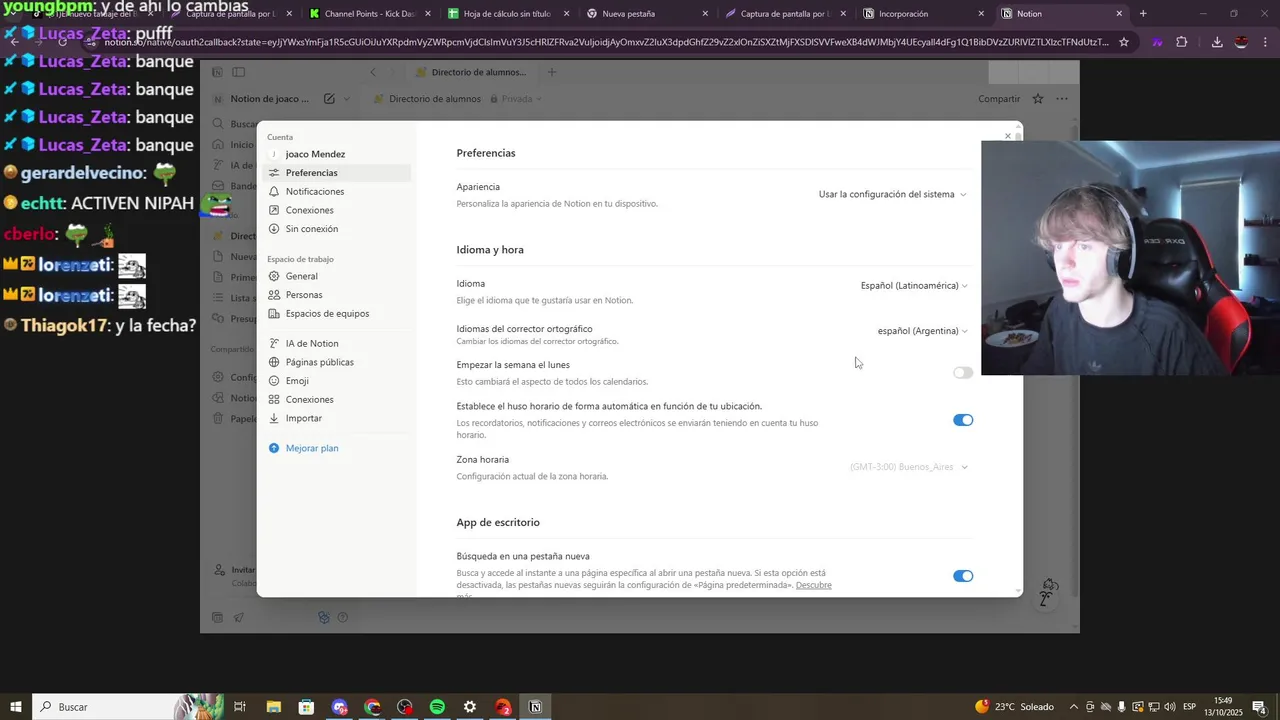Viewport: 1280px width, 720px height.
Task: Open Notificaciones settings section
Action: point(336,191)
